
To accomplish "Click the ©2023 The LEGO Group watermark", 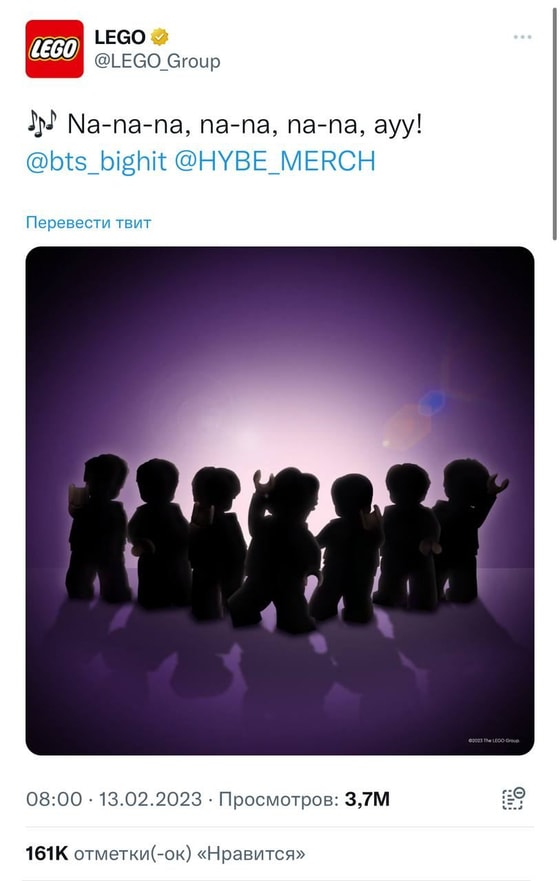I will click(x=494, y=741).
